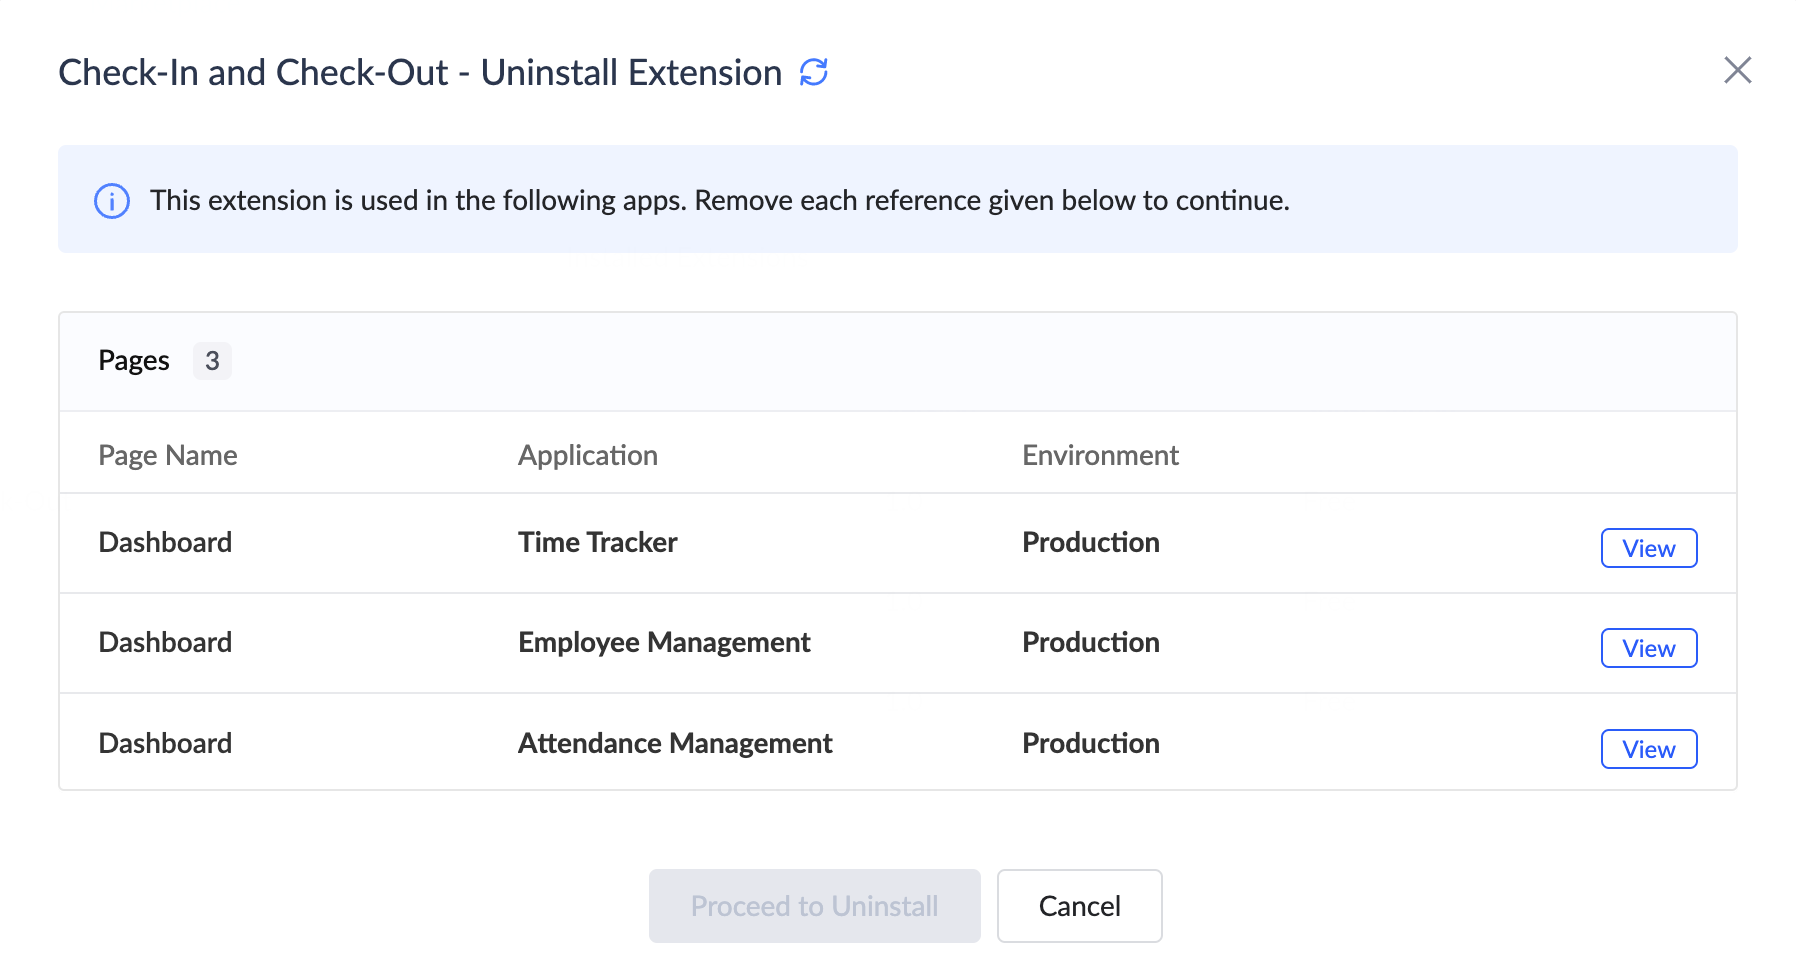The image size is (1796, 976).
Task: Select the Employee Management application name
Action: (664, 642)
